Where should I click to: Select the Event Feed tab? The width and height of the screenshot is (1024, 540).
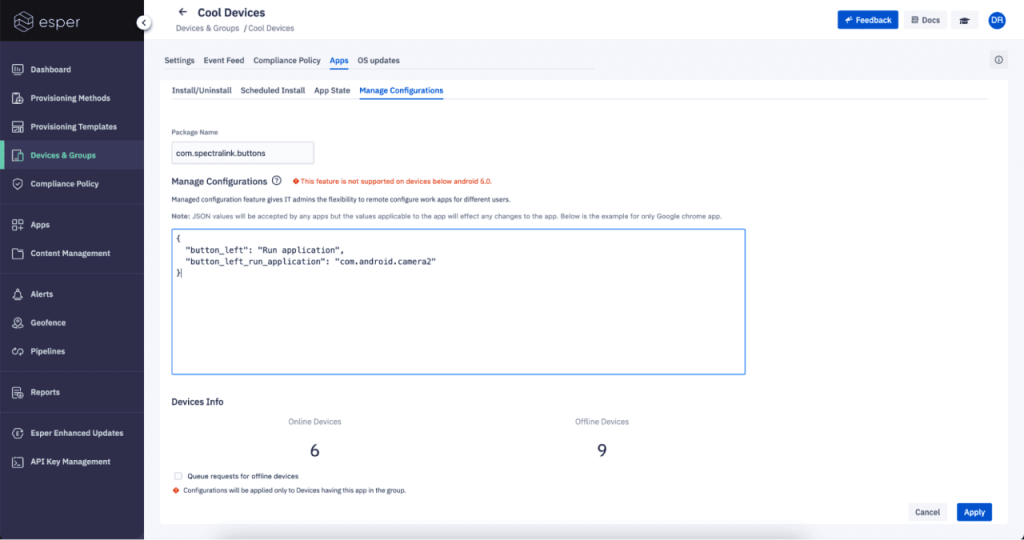[x=224, y=61]
